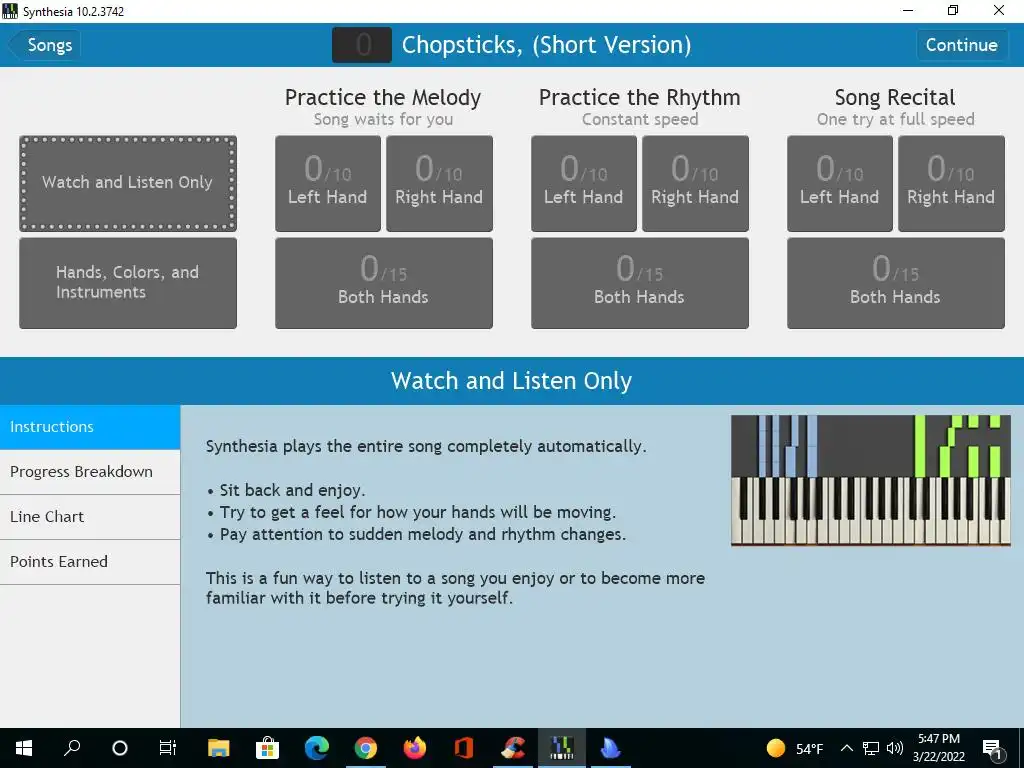Choose Practice the Rhythm Left Hand
Image resolution: width=1024 pixels, height=768 pixels.
[584, 183]
